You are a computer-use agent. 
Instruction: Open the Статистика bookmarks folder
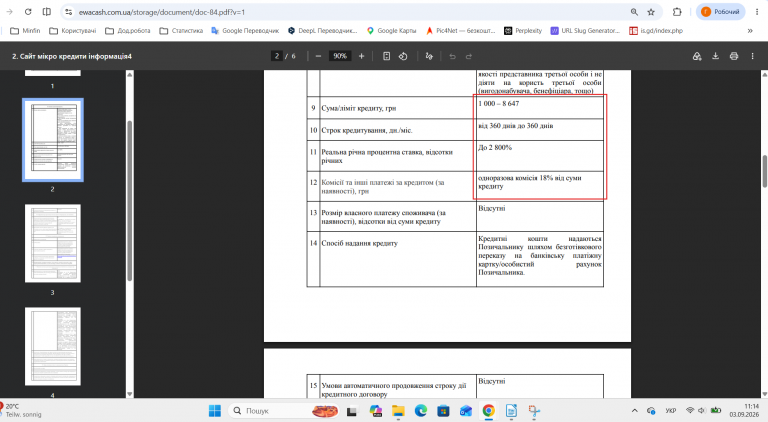(x=181, y=30)
